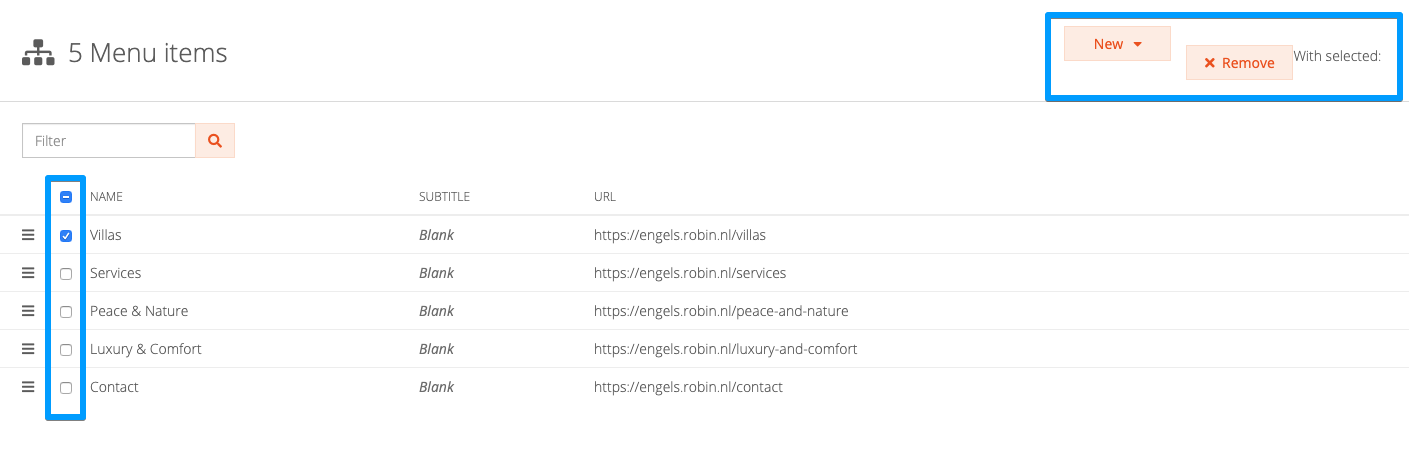Image resolution: width=1409 pixels, height=467 pixels.
Task: Open the Villas menu item
Action: point(106,235)
